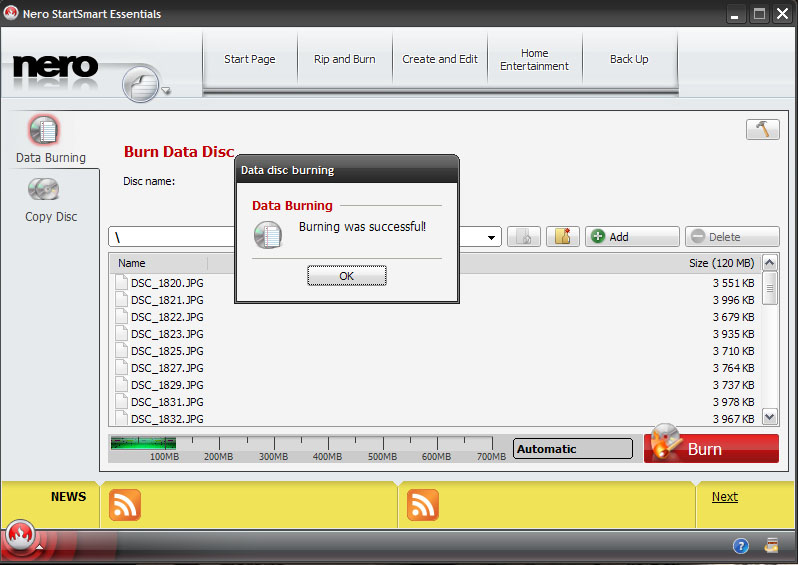Screen dimensions: 798x565
Task: Click the Name column header
Action: point(132,263)
